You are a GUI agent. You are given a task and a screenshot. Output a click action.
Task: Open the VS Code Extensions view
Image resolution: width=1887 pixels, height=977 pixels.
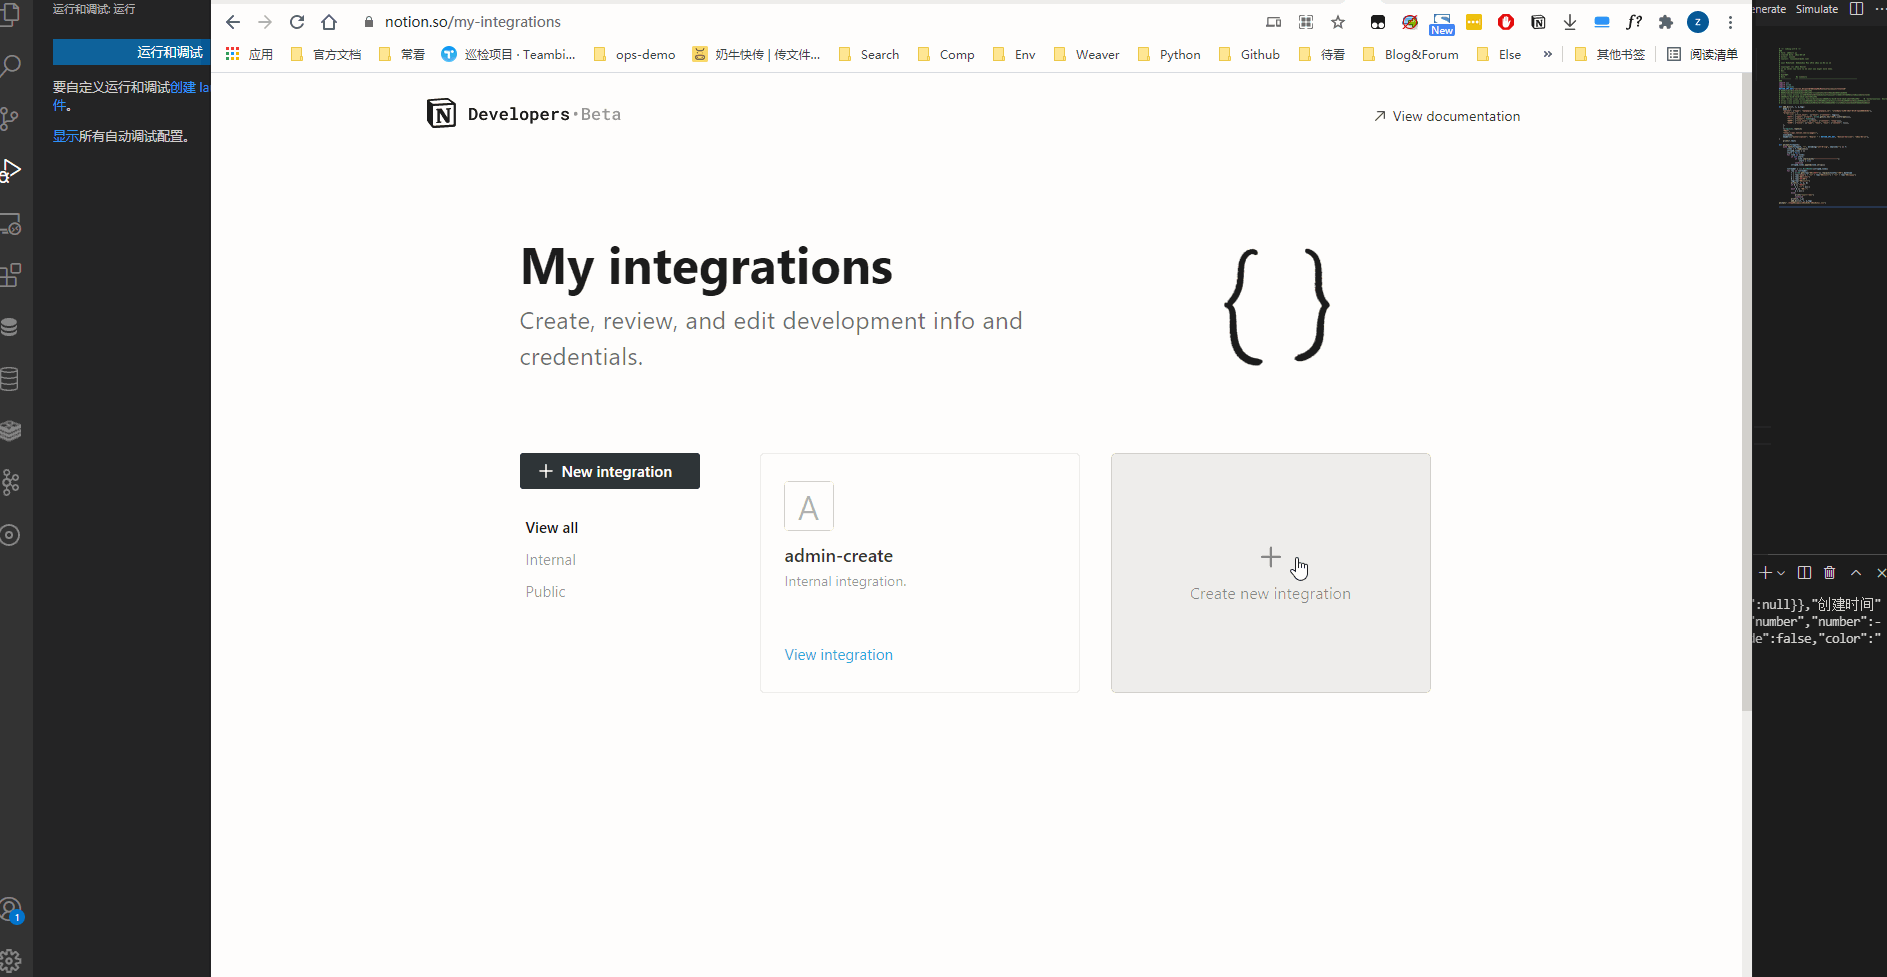[x=11, y=275]
